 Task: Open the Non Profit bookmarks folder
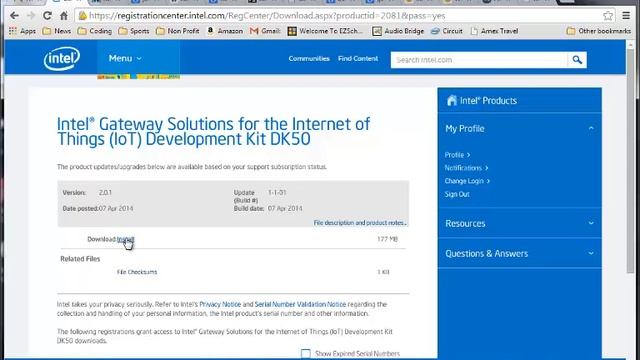[x=178, y=31]
